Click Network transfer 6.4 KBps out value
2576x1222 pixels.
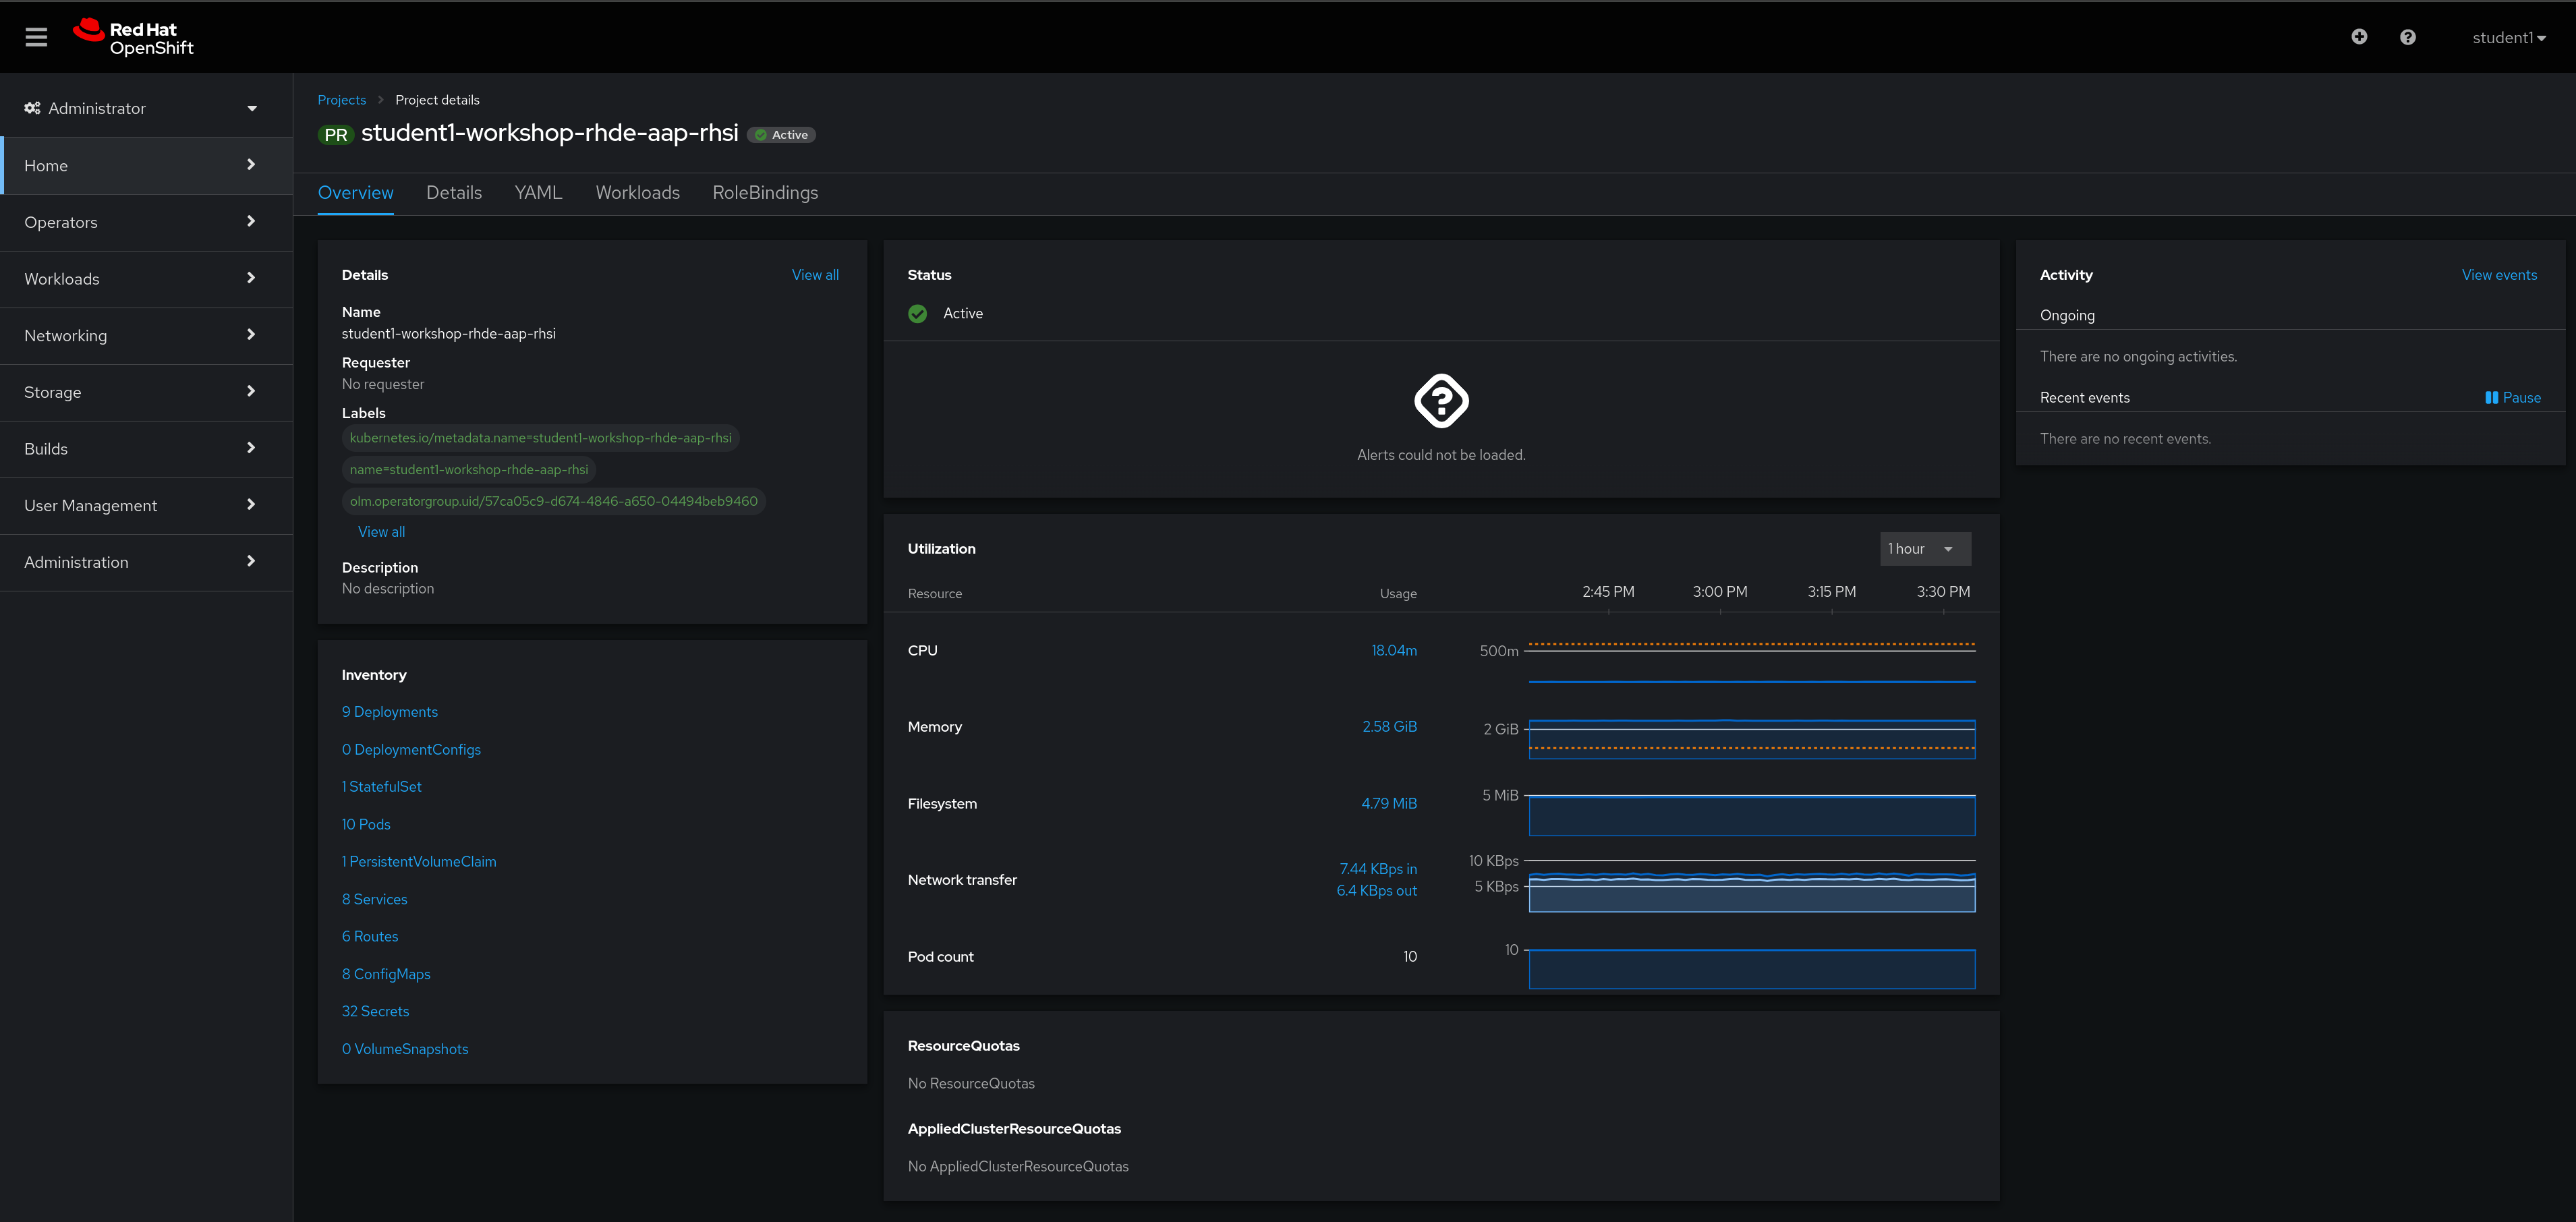point(1376,891)
